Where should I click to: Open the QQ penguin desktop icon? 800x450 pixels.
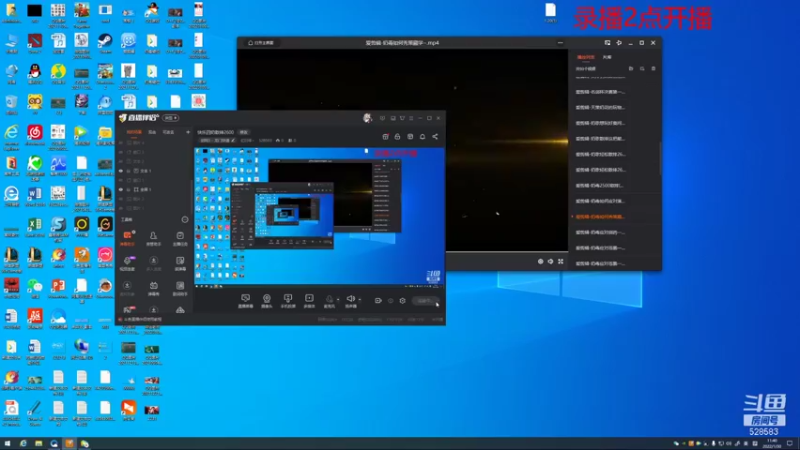coord(35,73)
